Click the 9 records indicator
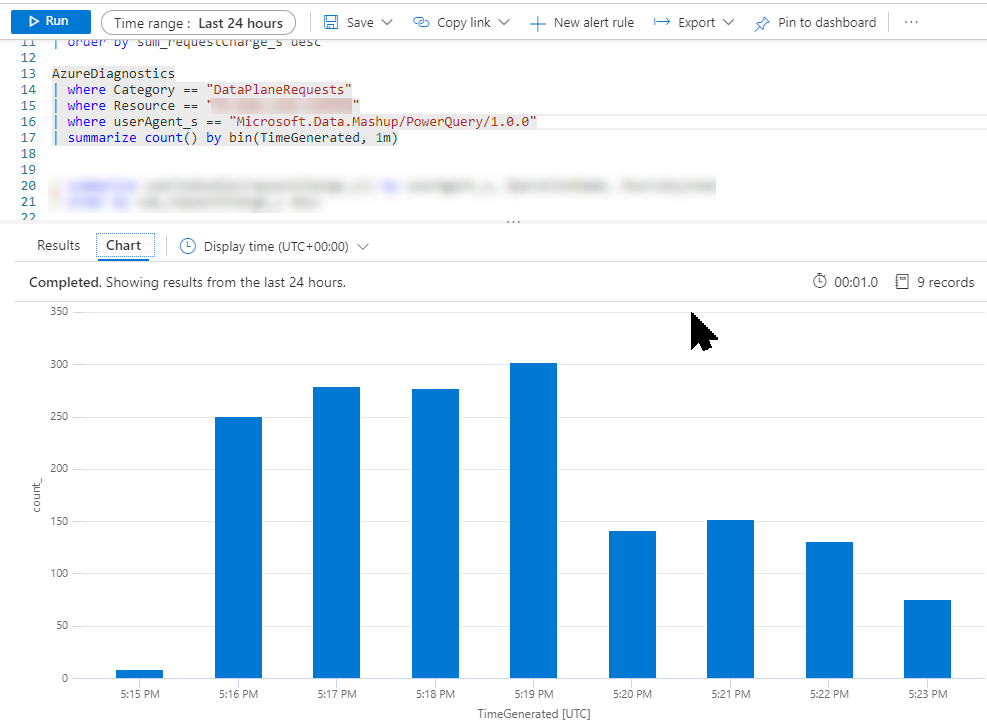The width and height of the screenshot is (987, 722). tap(934, 282)
